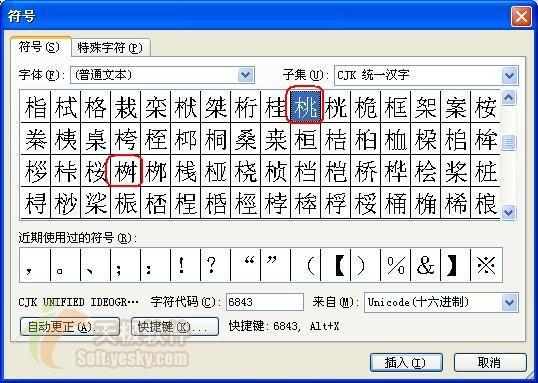Screen dimensions: 538x383
Task: Switch to the 符号(S) tab
Action: point(40,47)
